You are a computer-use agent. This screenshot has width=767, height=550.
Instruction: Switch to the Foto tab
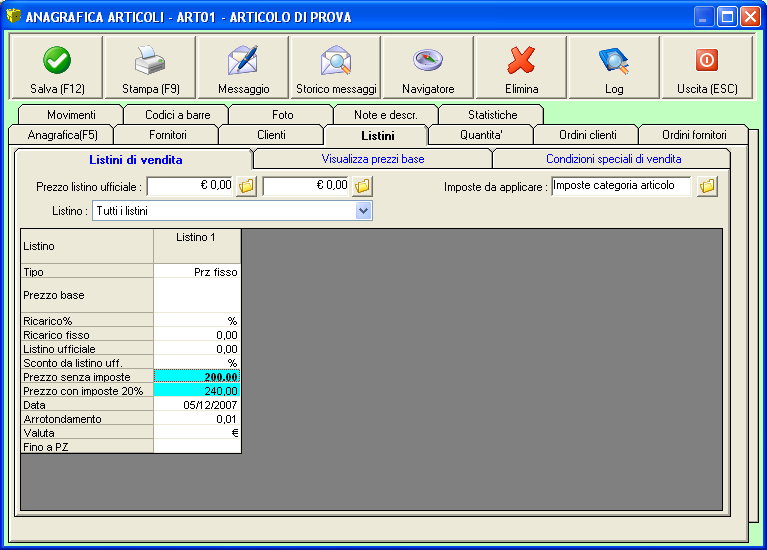pyautogui.click(x=282, y=115)
